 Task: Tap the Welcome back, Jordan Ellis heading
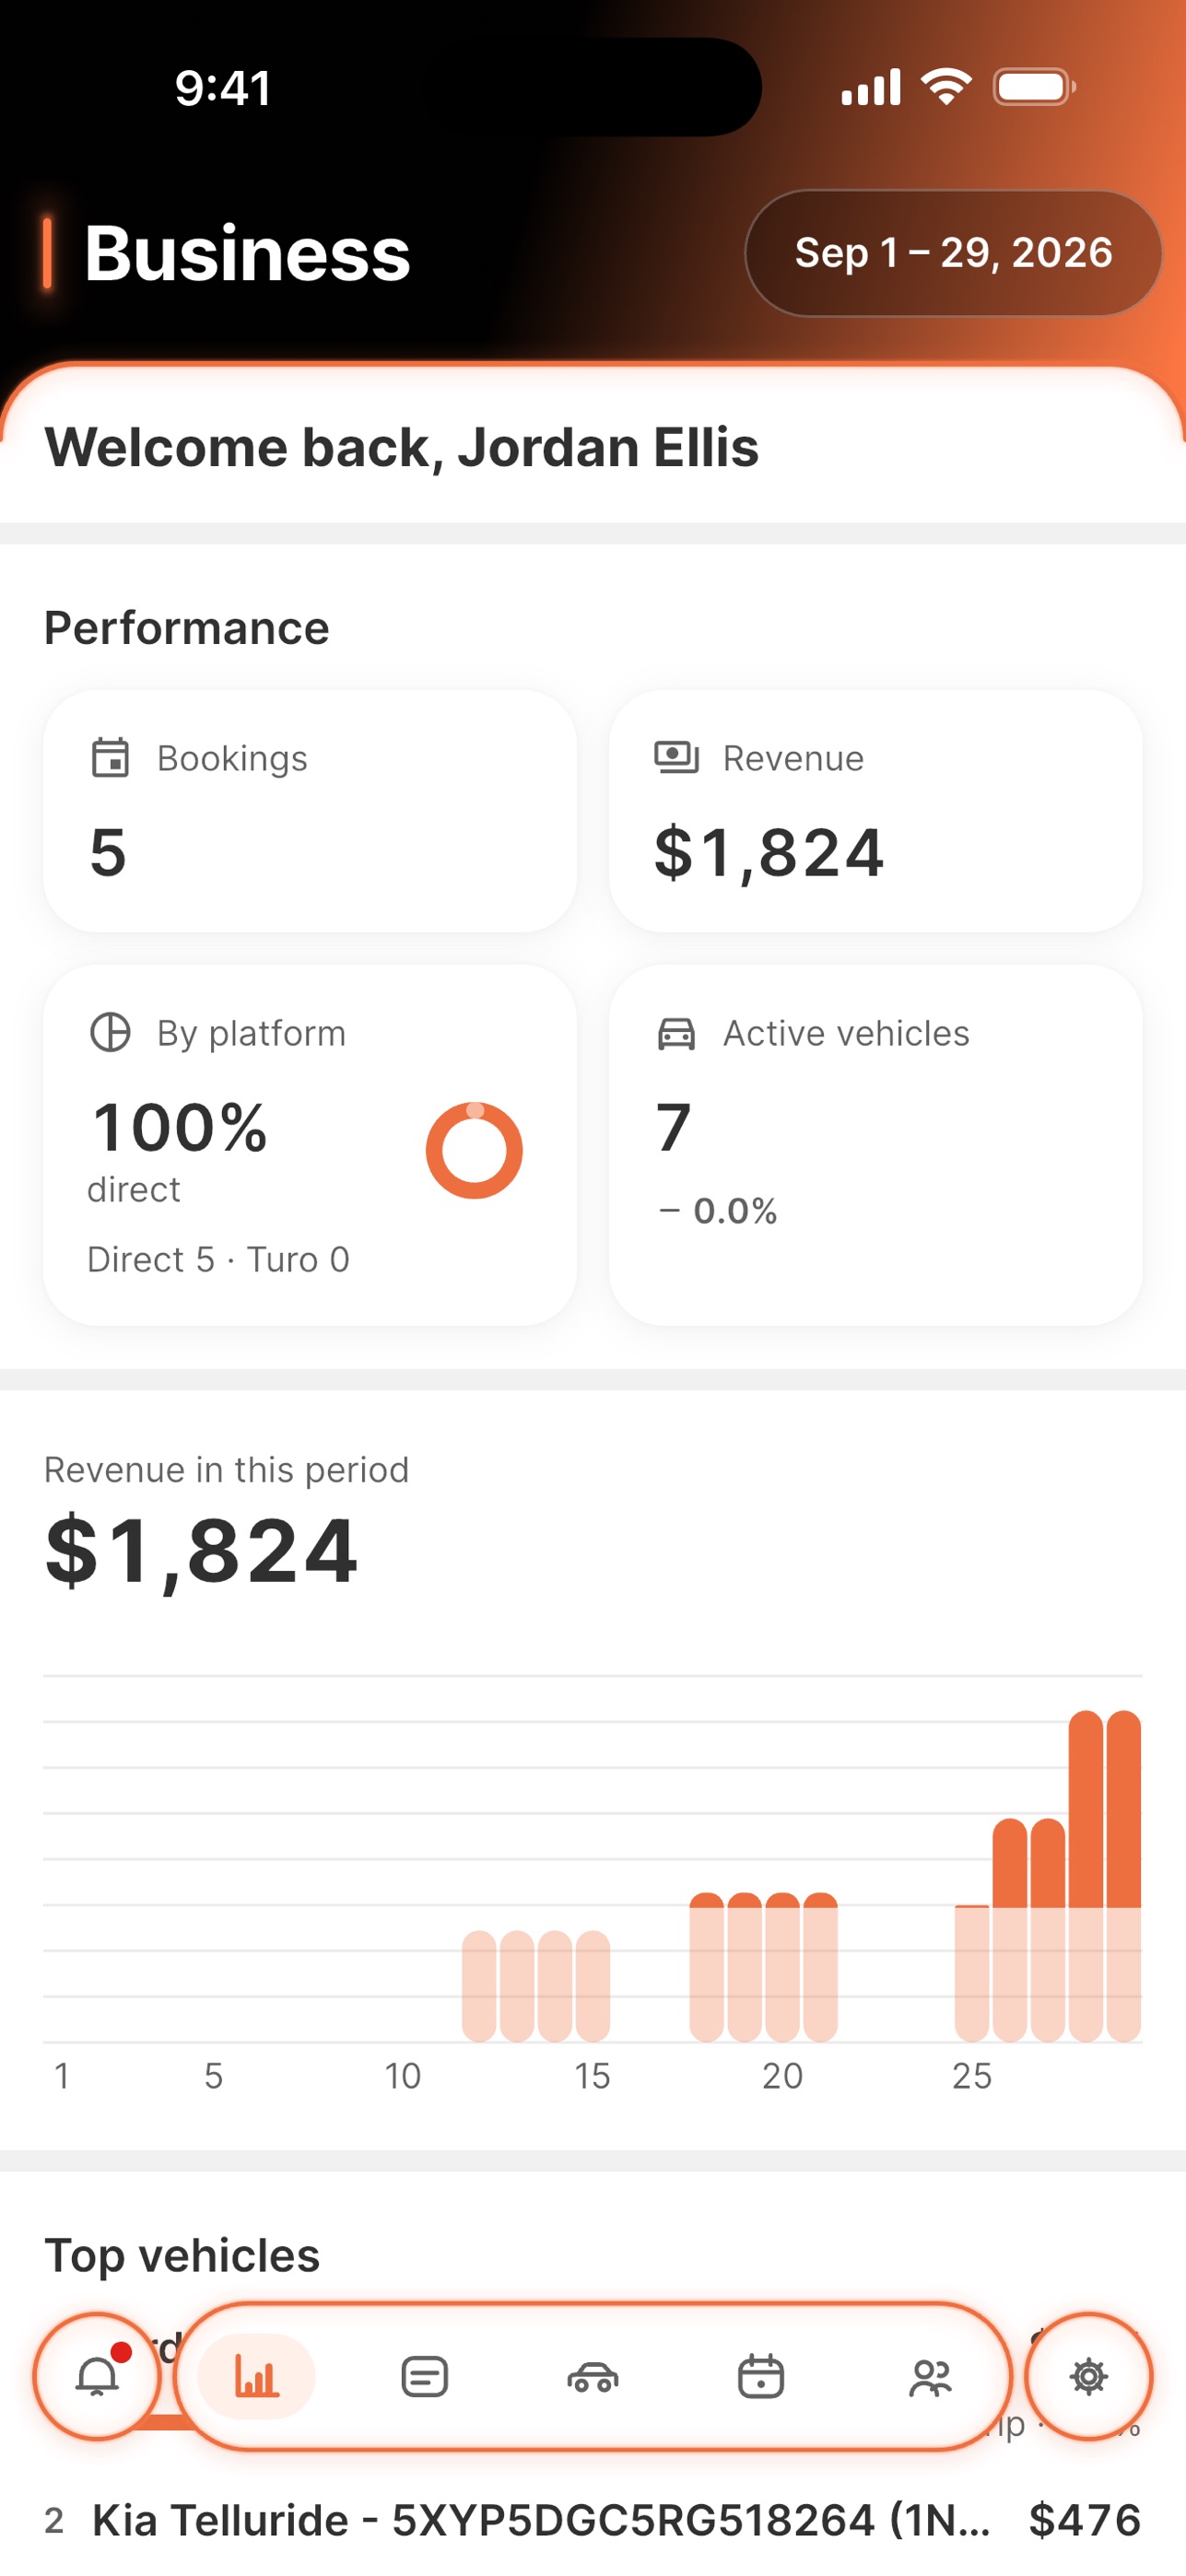pyautogui.click(x=402, y=447)
